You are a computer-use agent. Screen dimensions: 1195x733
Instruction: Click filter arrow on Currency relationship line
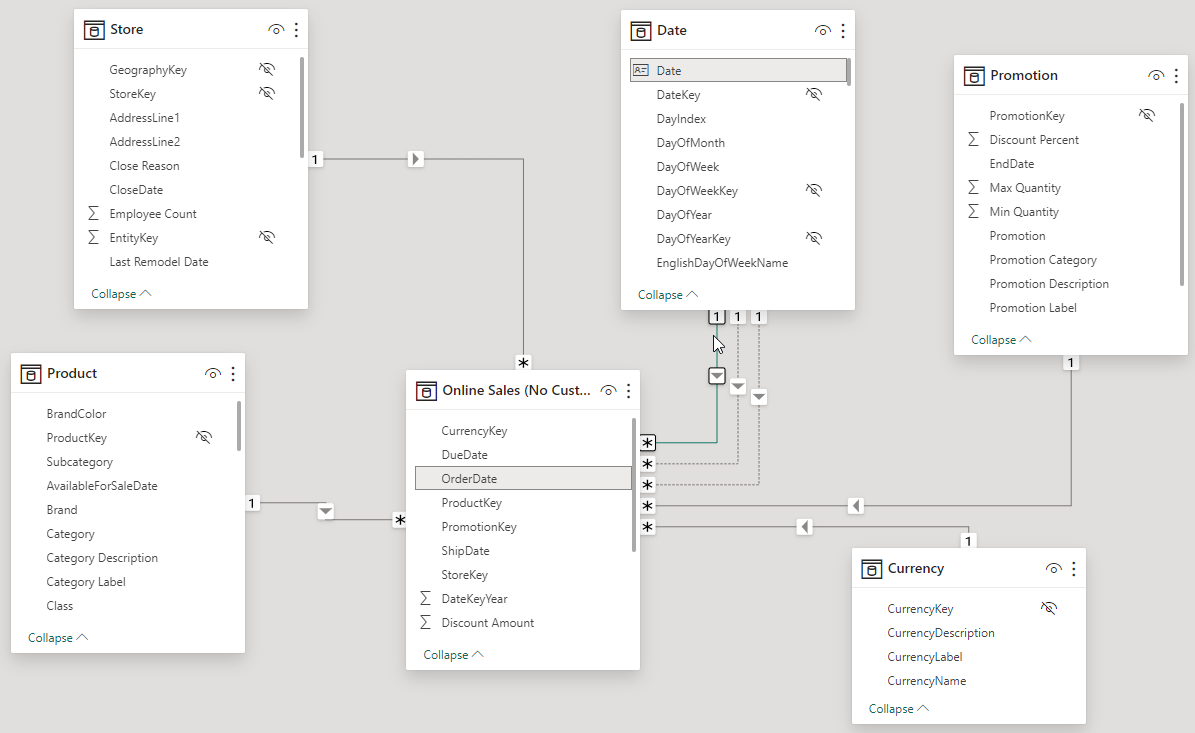tap(804, 527)
